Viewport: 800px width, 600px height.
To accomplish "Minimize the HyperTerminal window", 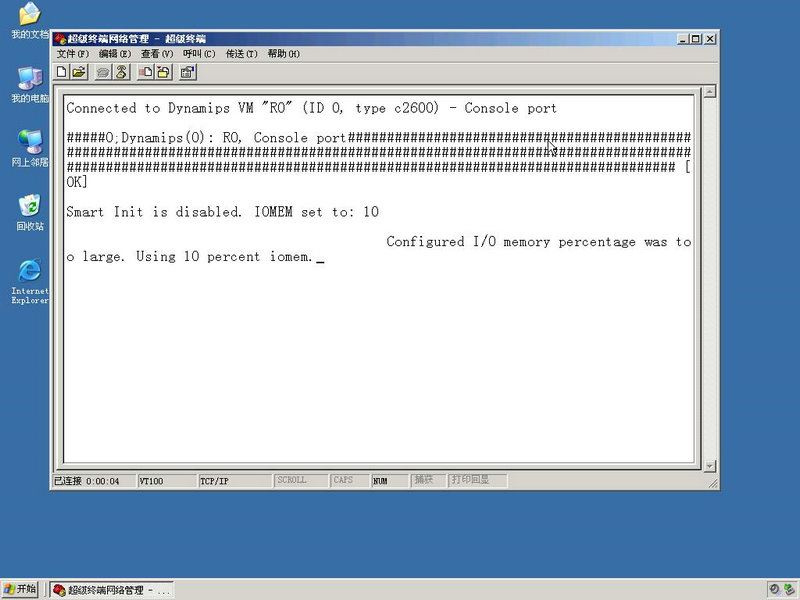I will (683, 39).
